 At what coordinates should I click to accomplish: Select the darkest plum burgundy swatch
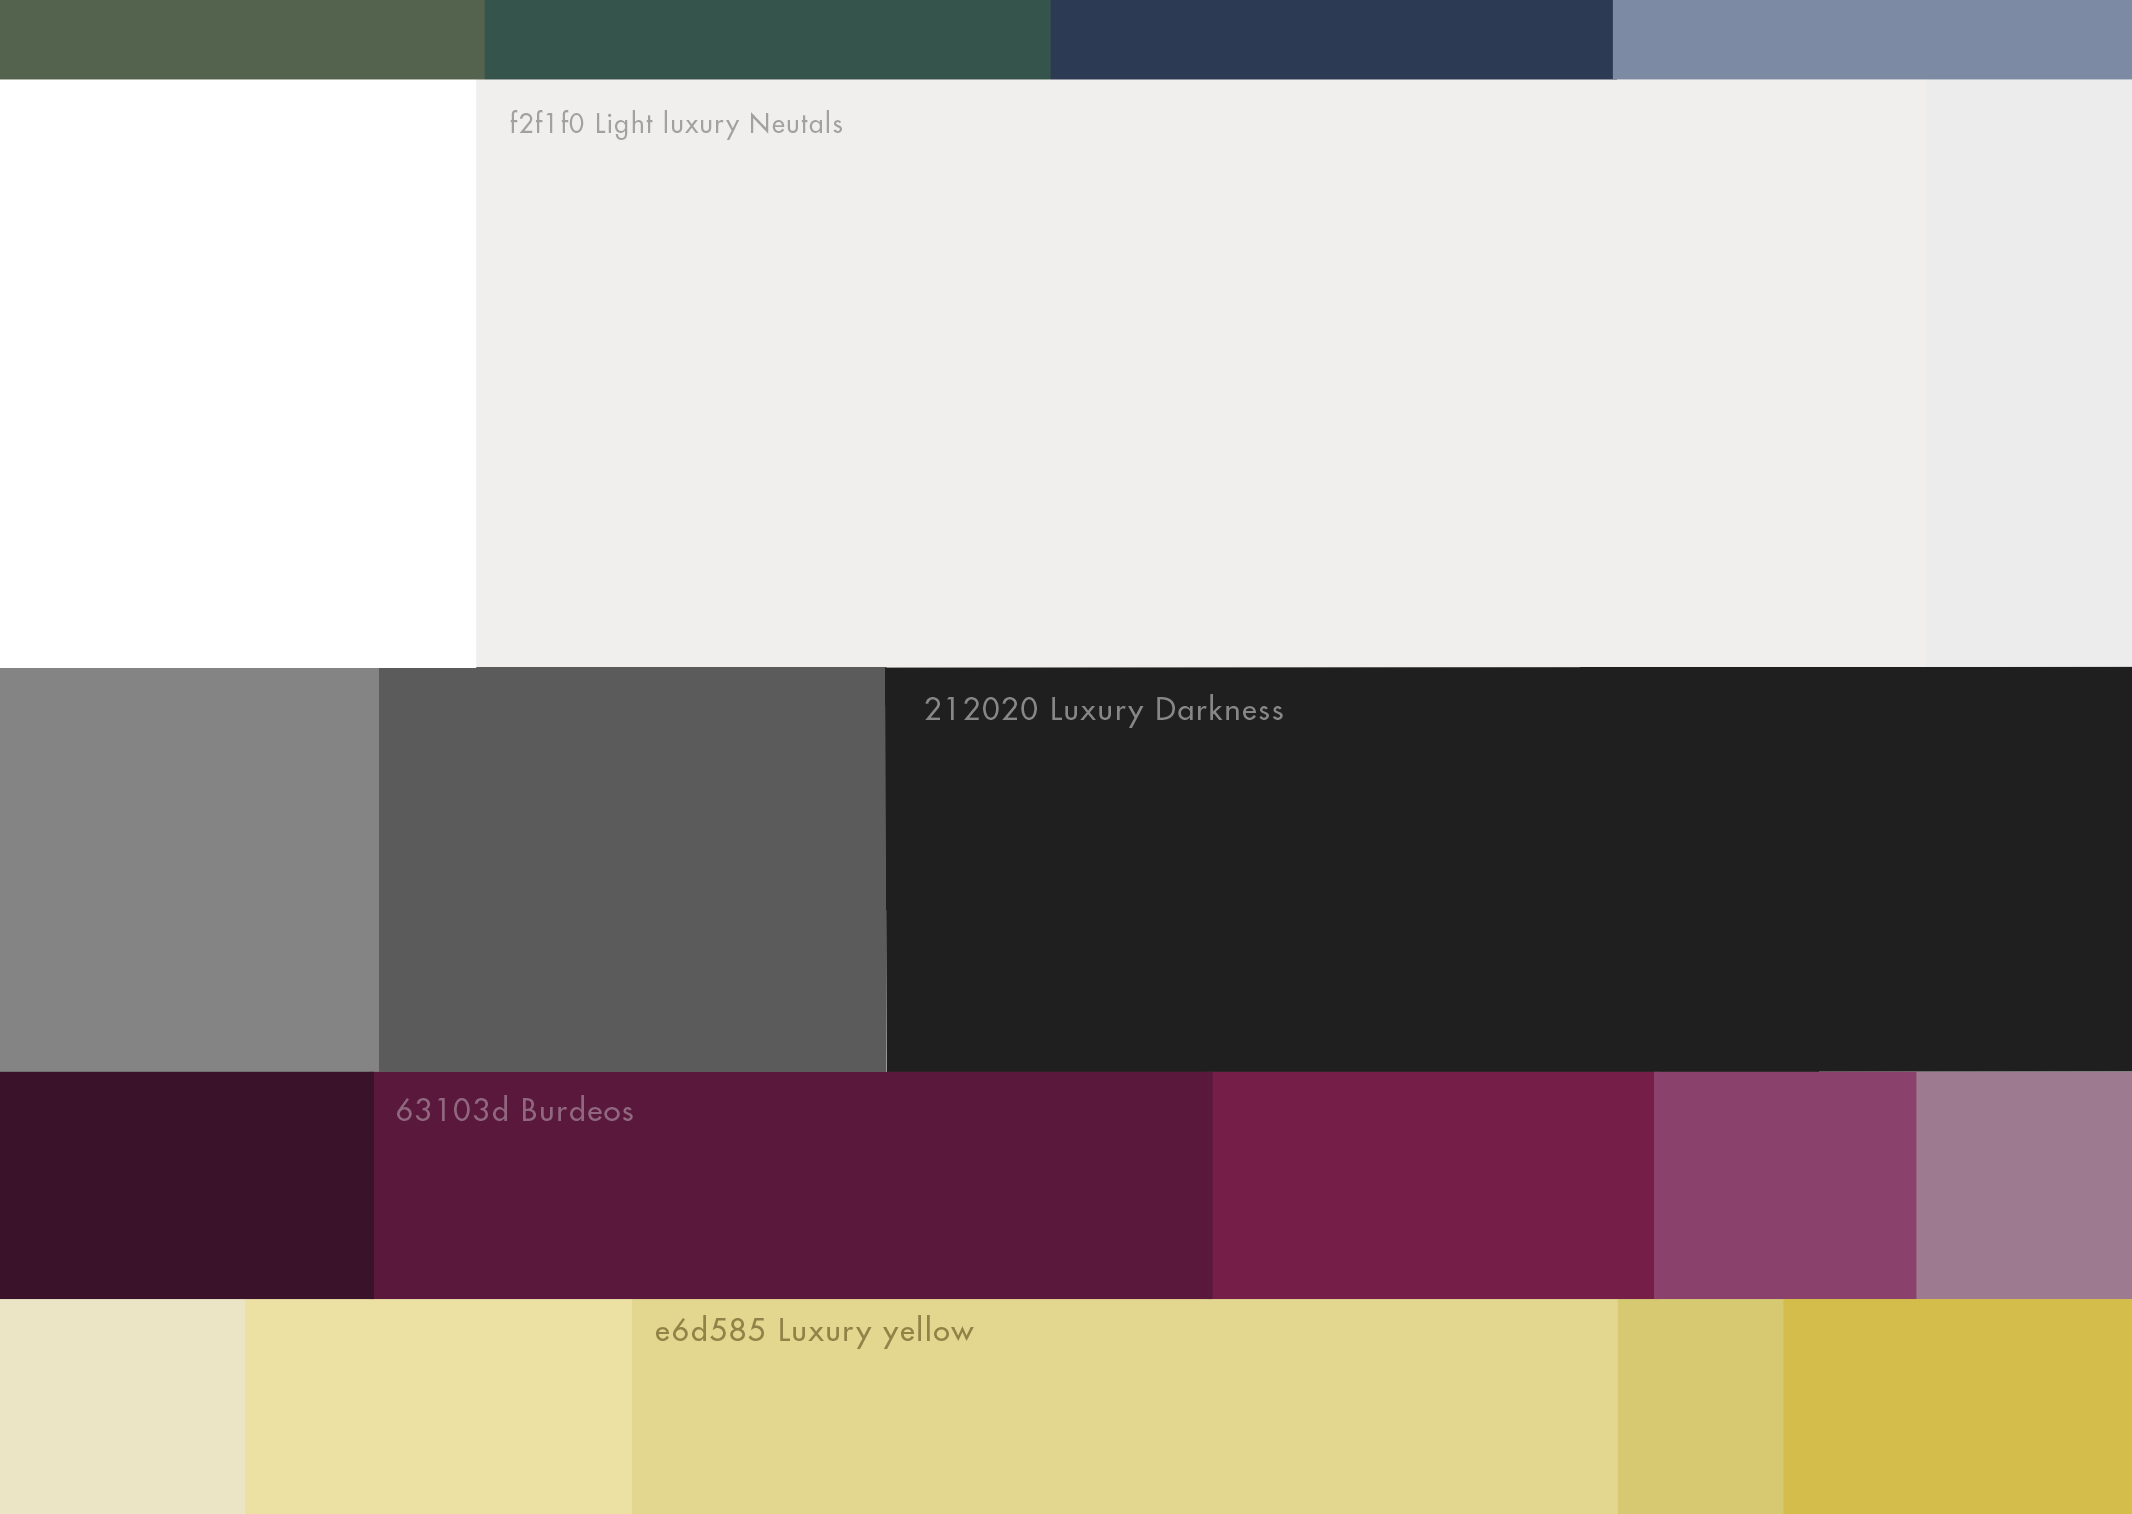pyautogui.click(x=187, y=1185)
